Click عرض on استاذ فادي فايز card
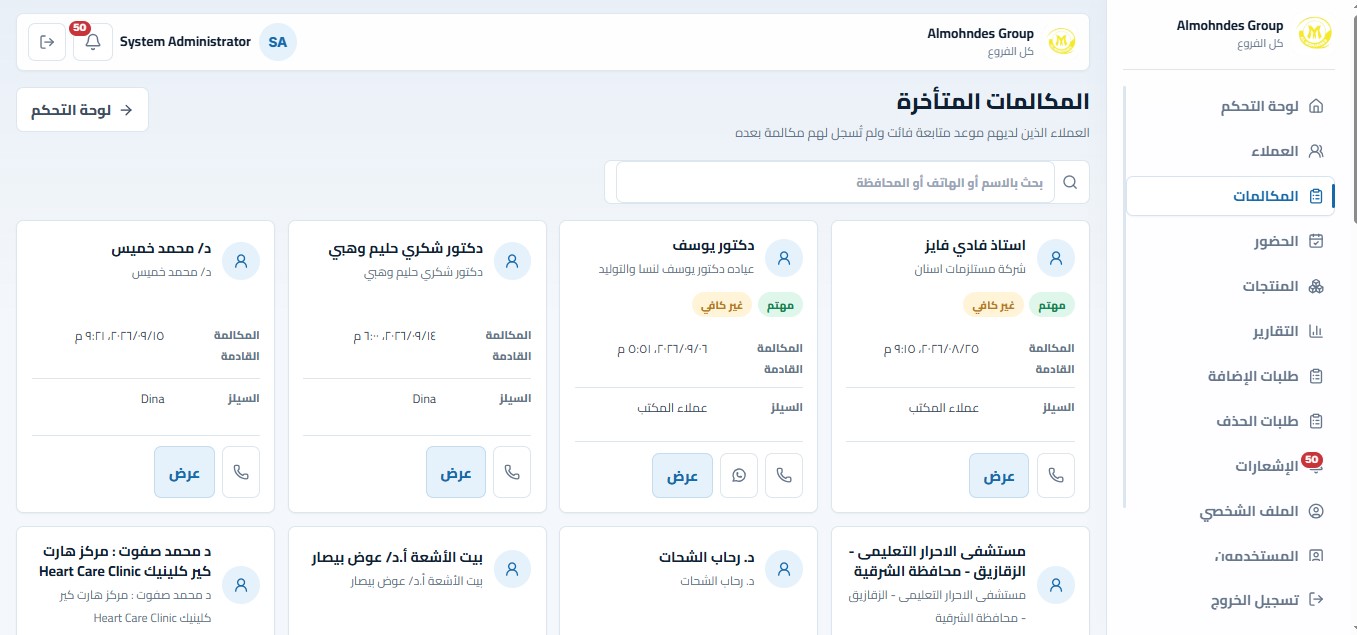The height and width of the screenshot is (635, 1357). coord(999,475)
